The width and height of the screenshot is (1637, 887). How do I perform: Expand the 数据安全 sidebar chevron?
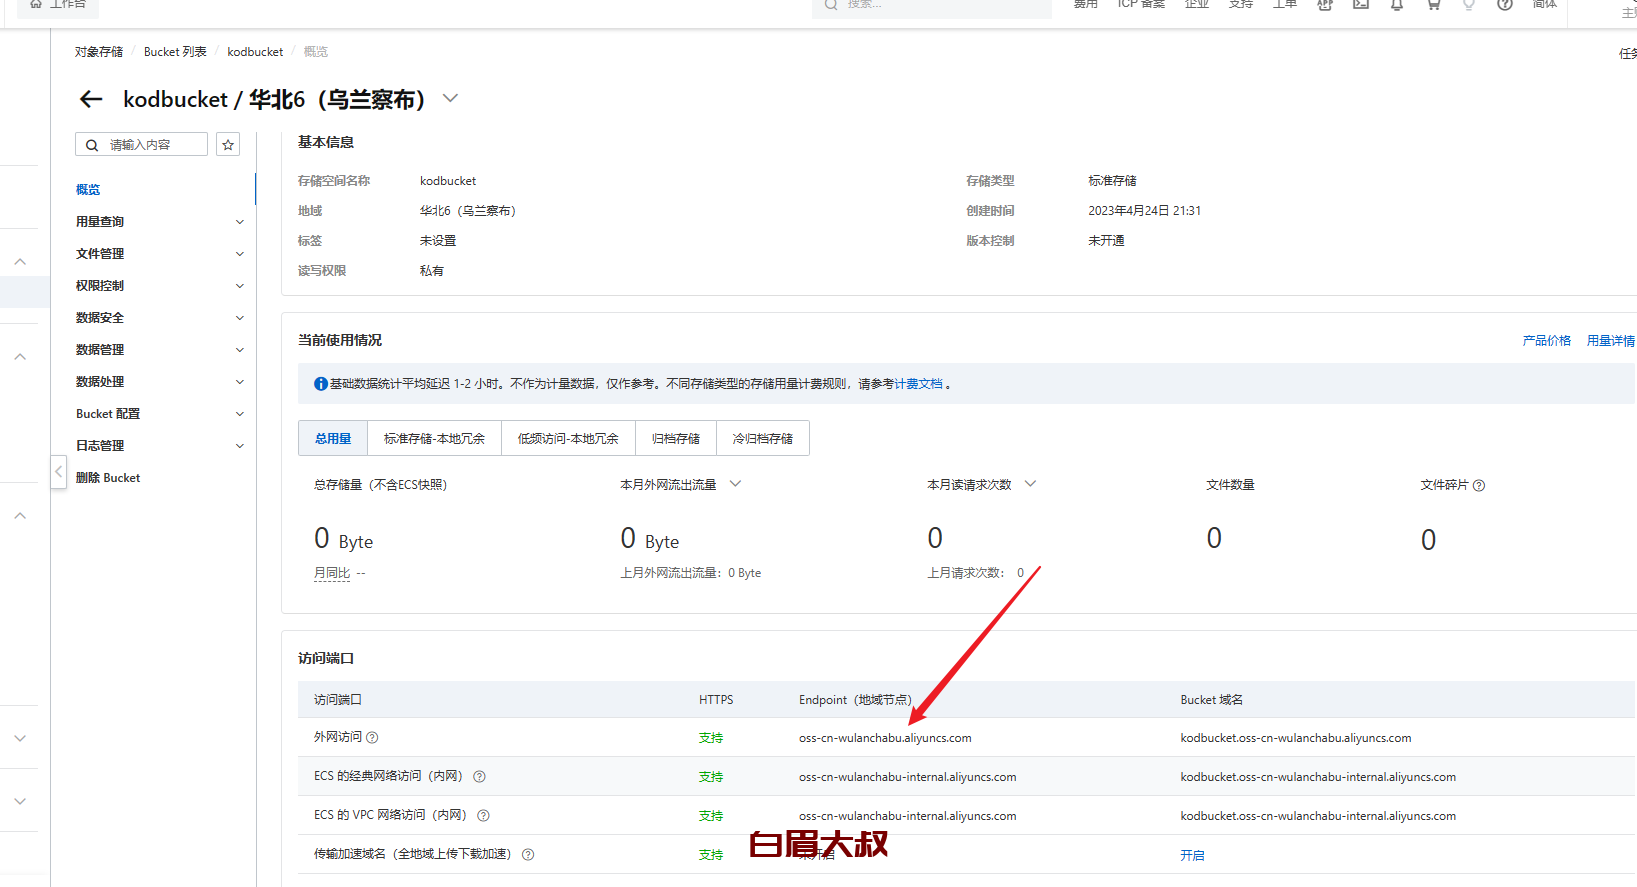pyautogui.click(x=240, y=318)
